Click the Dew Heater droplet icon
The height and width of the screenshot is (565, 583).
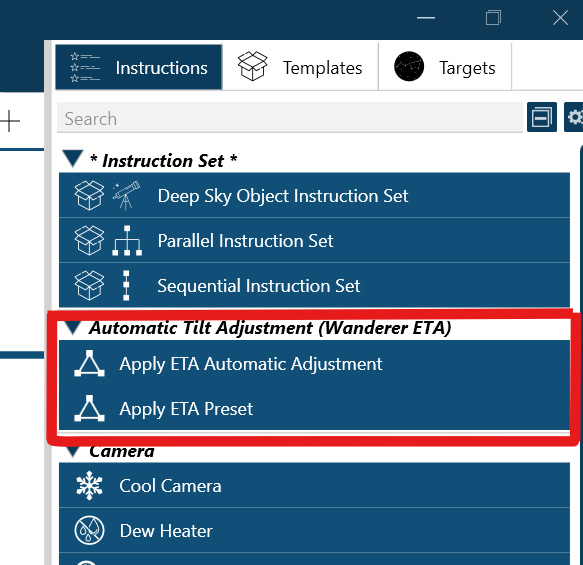point(89,530)
